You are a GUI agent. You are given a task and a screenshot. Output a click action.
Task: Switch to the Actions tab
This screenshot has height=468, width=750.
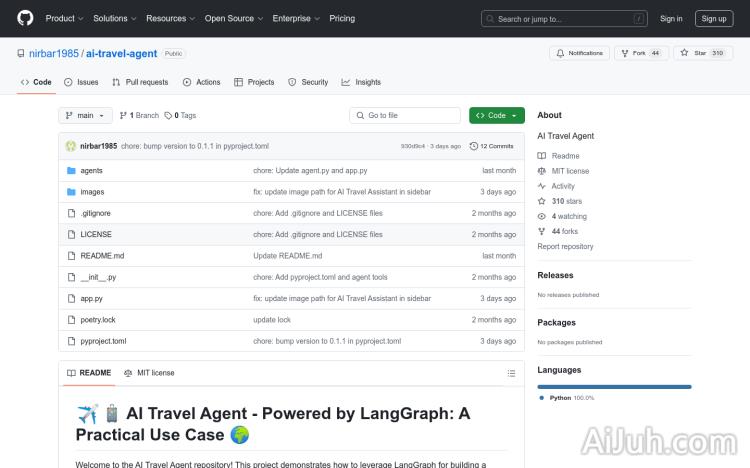coord(201,82)
